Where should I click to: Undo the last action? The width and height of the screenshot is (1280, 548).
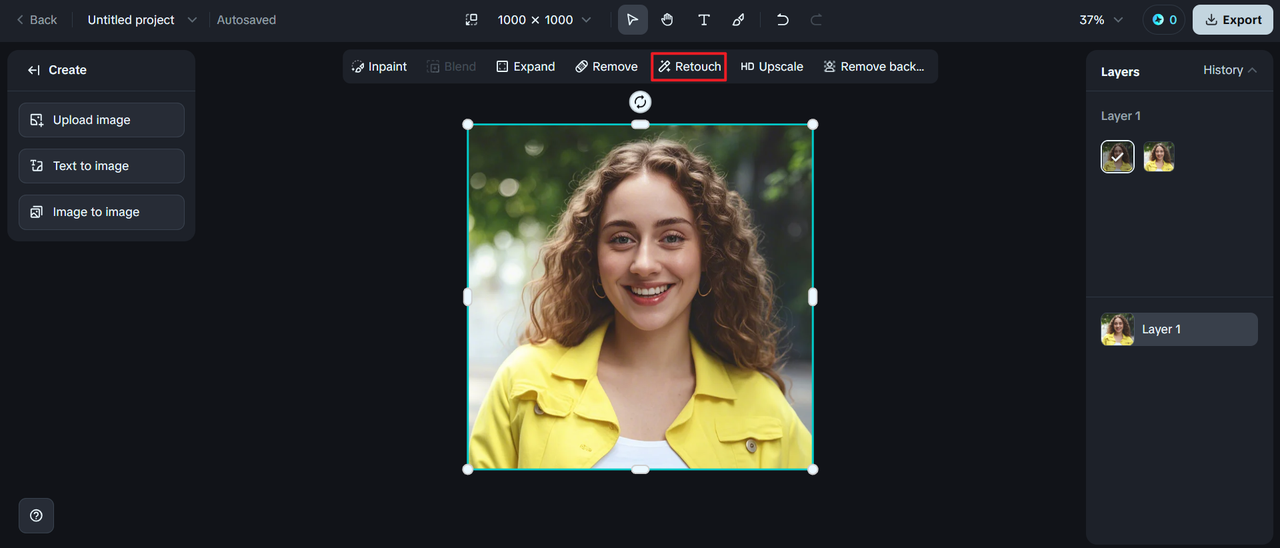tap(783, 20)
